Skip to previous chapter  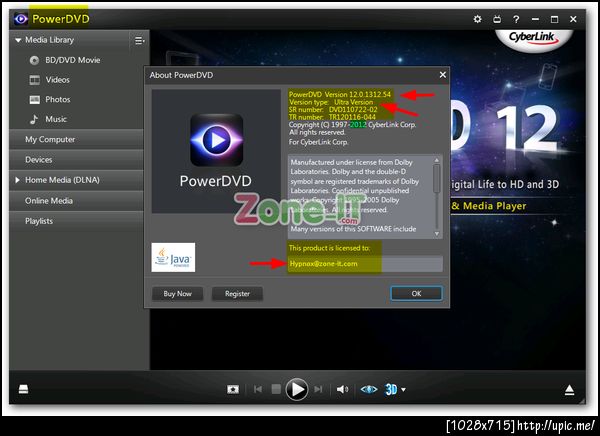click(258, 389)
